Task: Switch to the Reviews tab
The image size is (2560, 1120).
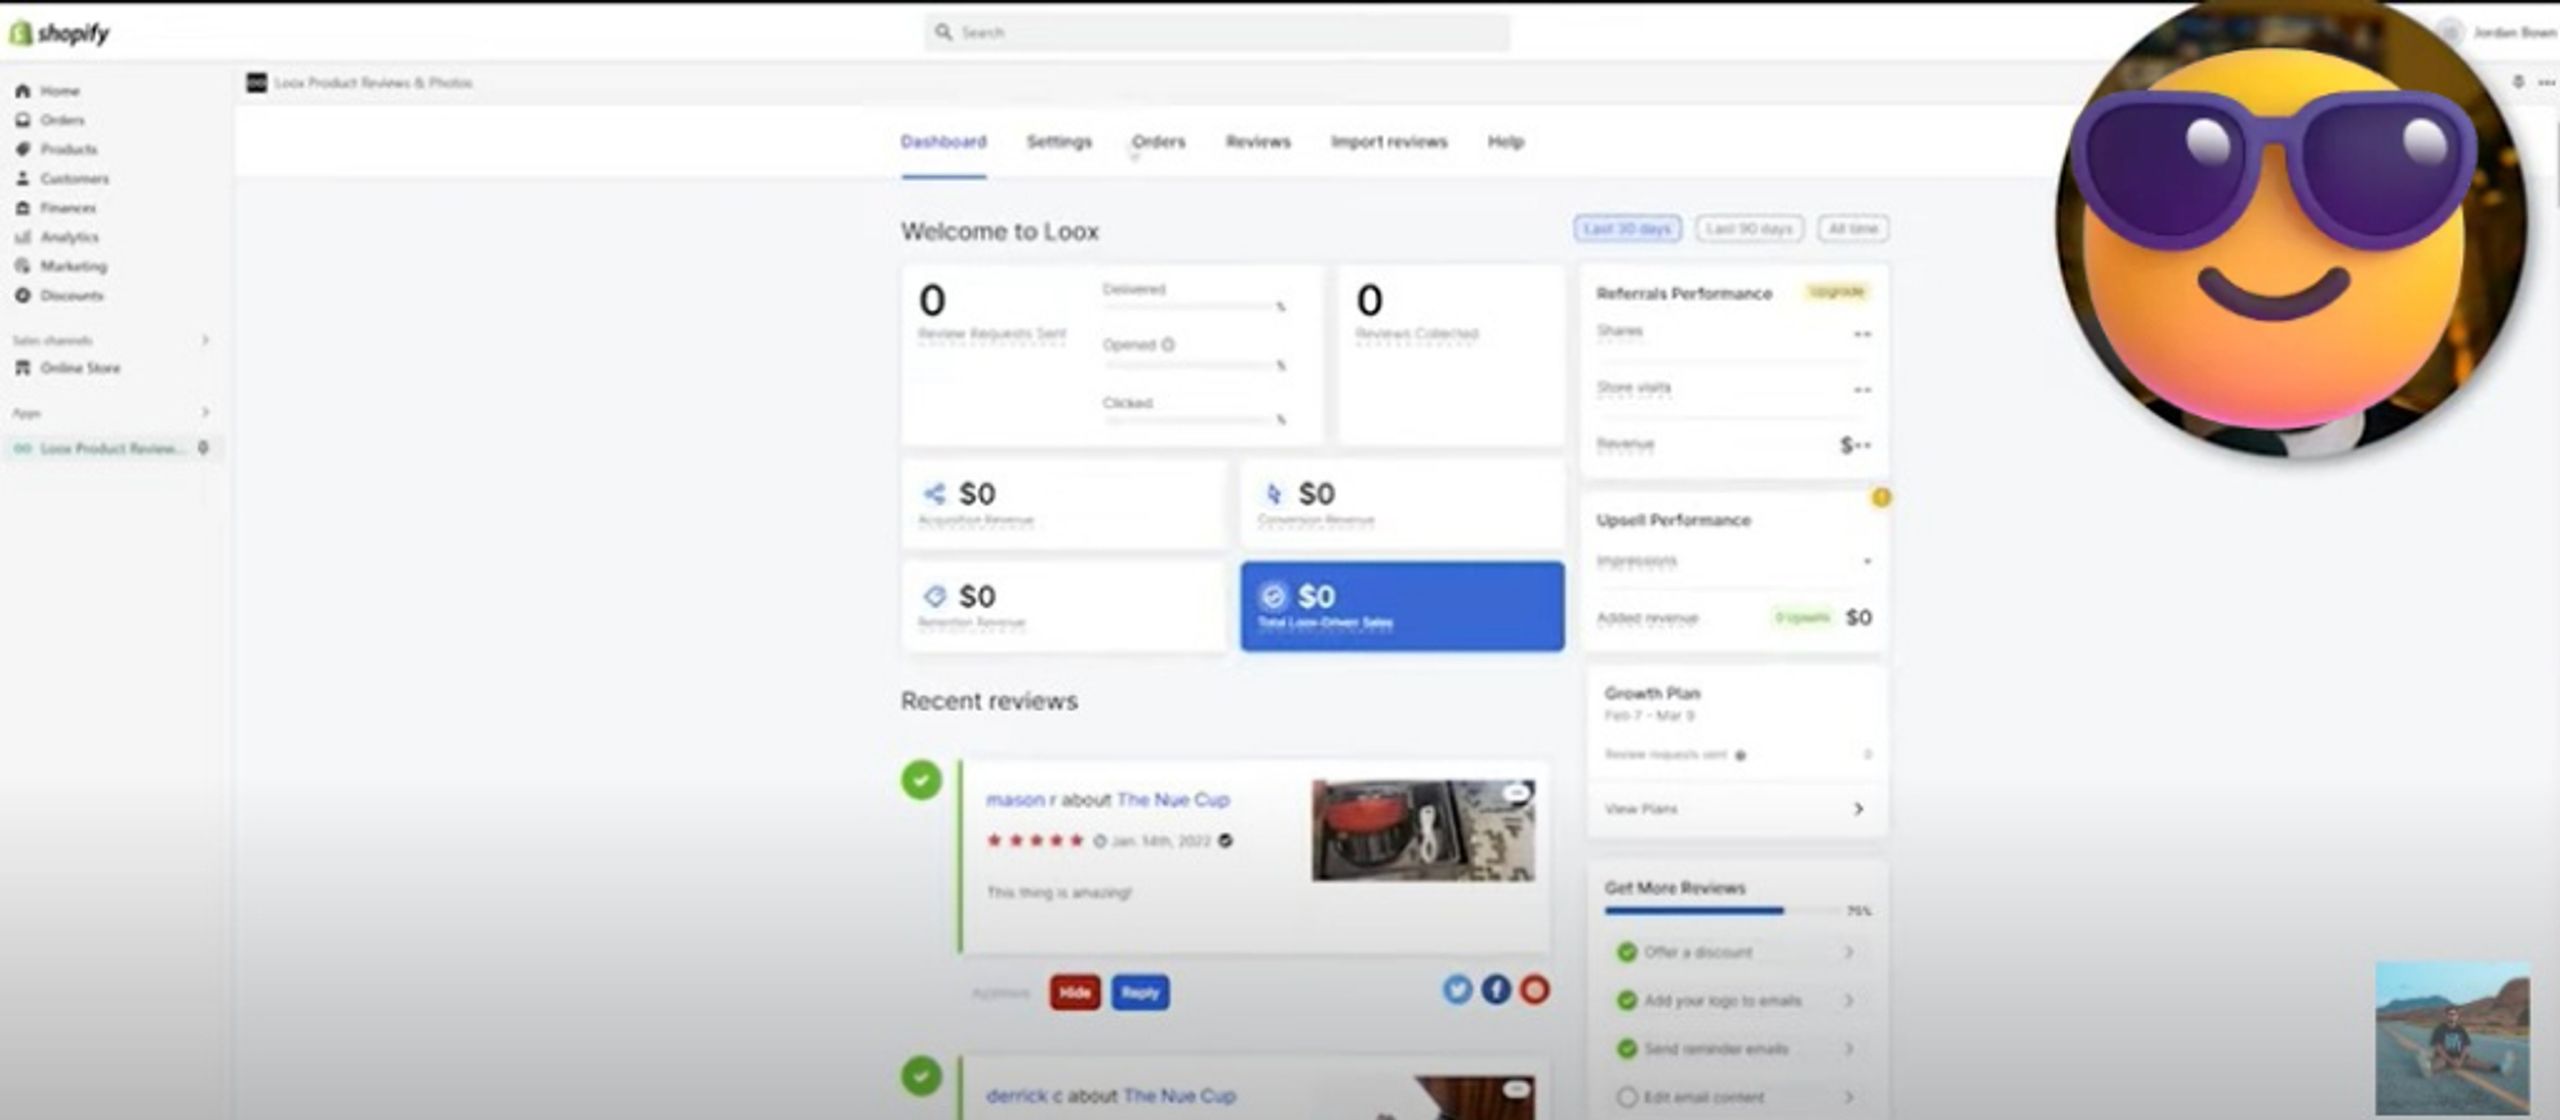Action: [x=1258, y=142]
